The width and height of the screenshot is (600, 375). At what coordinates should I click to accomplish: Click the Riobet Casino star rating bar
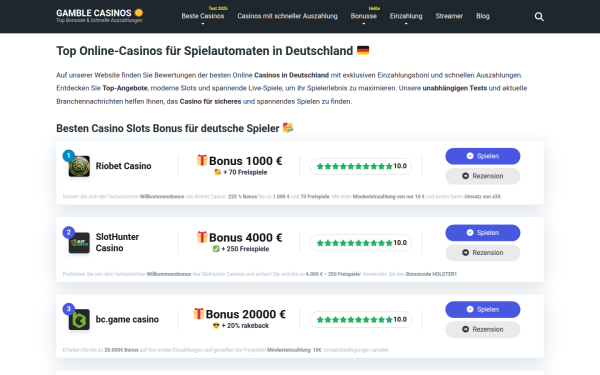[x=361, y=166]
